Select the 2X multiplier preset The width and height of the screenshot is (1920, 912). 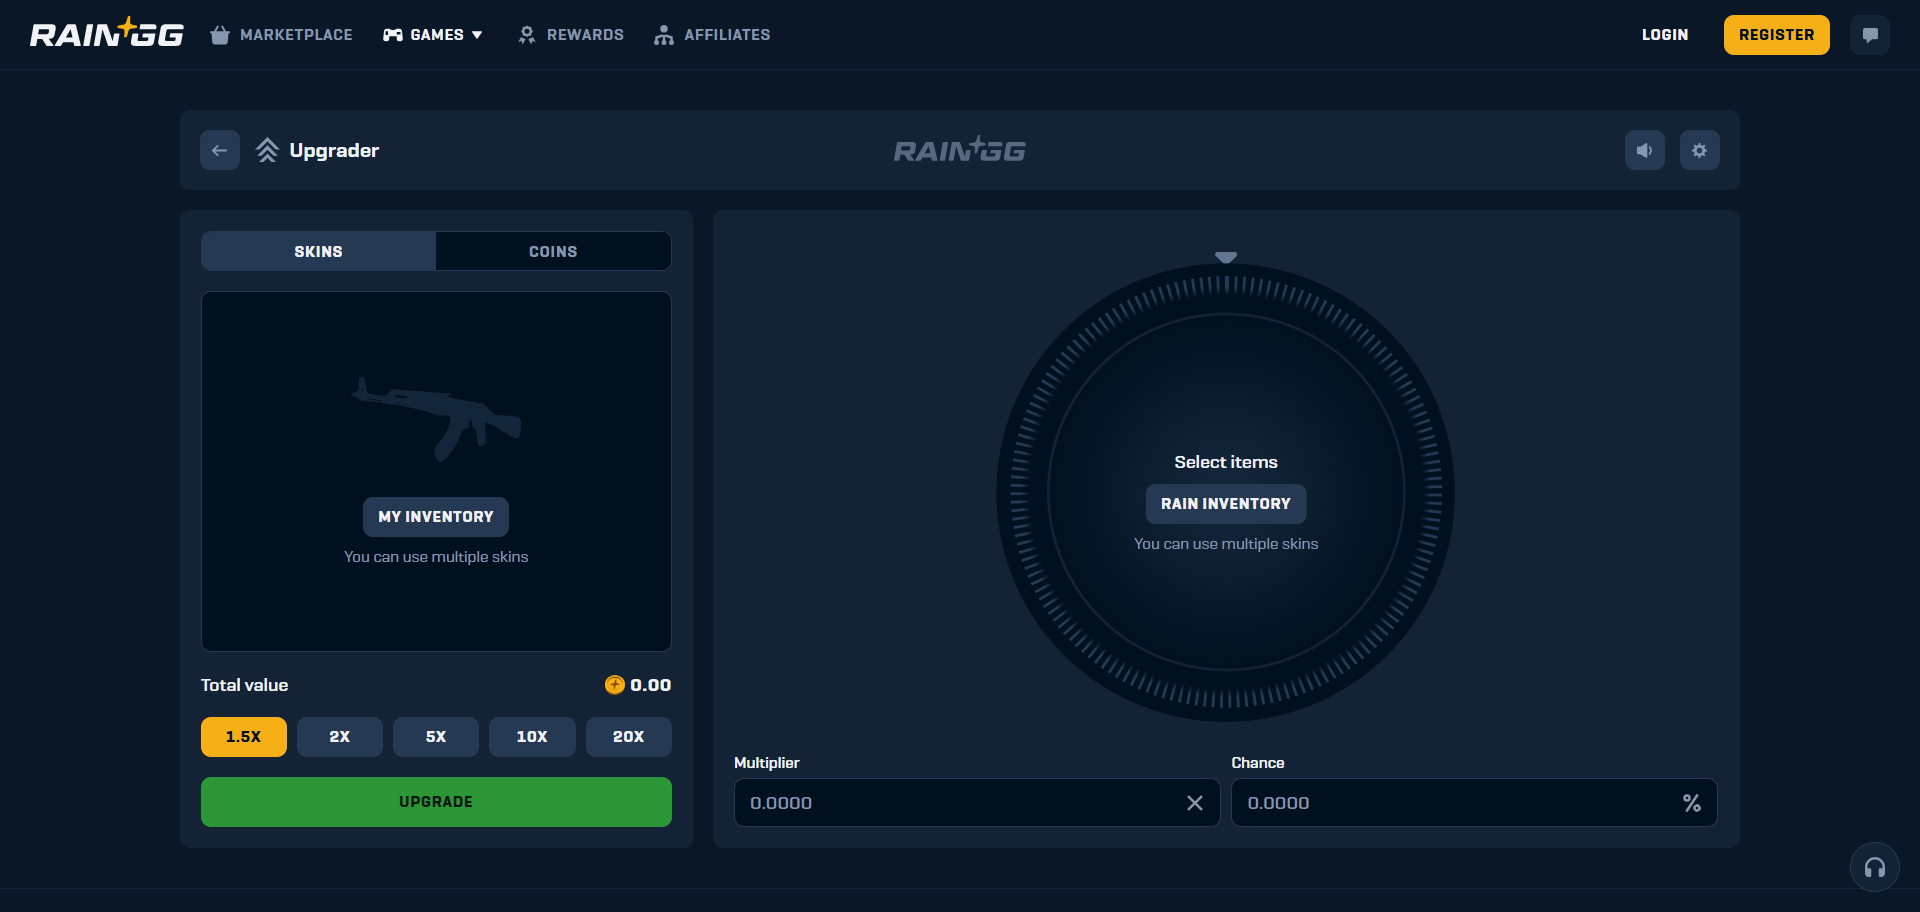click(x=340, y=737)
